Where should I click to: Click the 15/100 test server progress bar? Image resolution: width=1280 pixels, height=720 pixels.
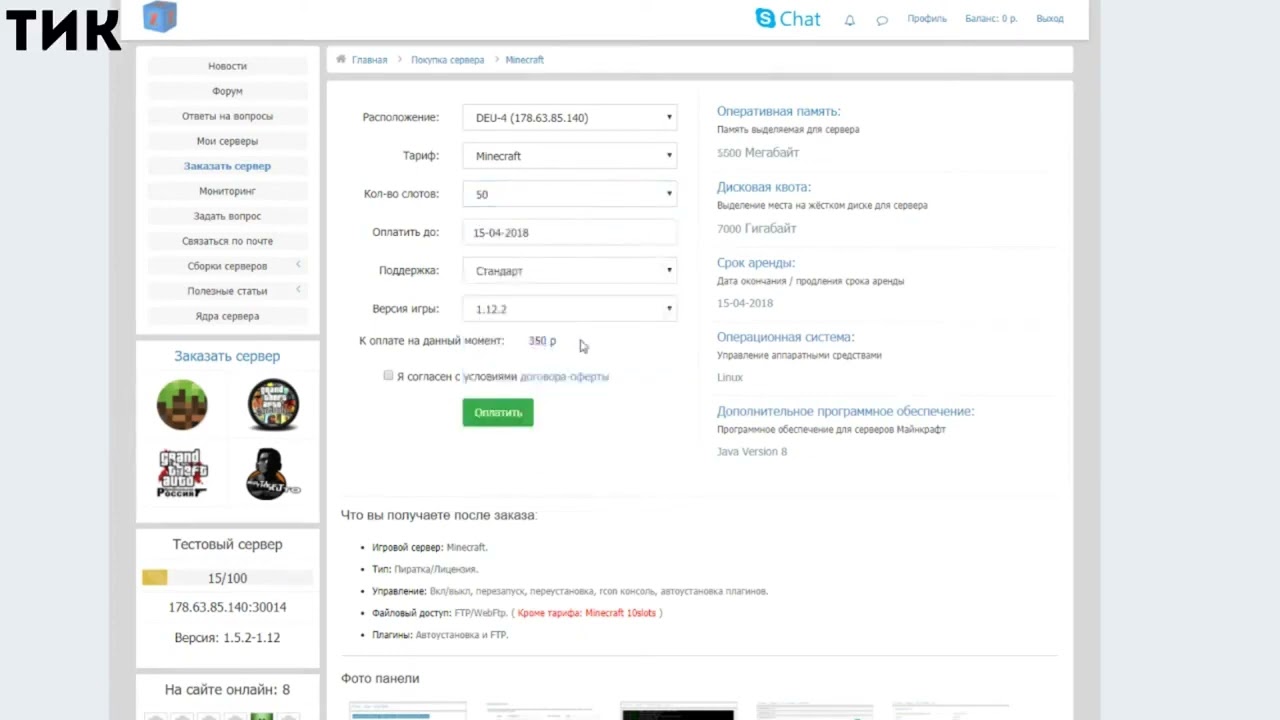227,578
